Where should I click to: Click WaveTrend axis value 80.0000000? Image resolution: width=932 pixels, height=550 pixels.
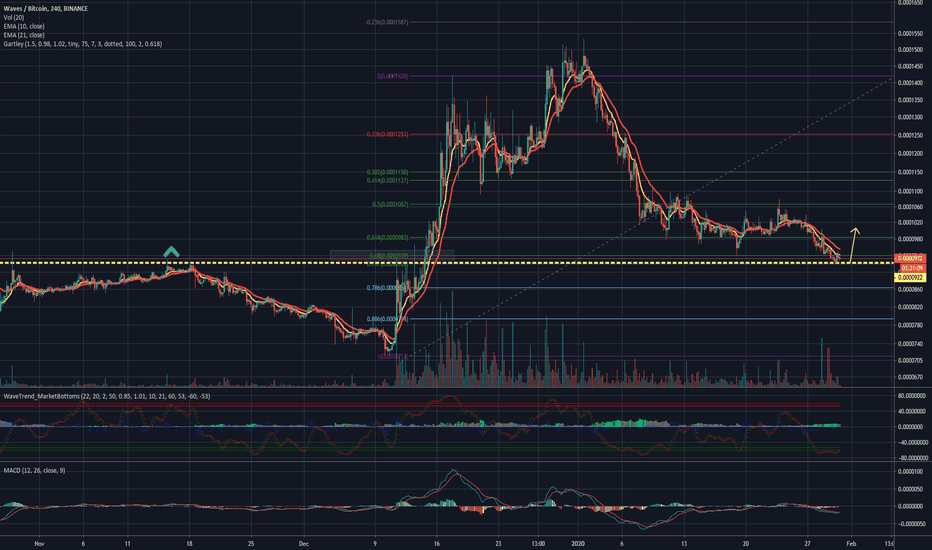[912, 395]
